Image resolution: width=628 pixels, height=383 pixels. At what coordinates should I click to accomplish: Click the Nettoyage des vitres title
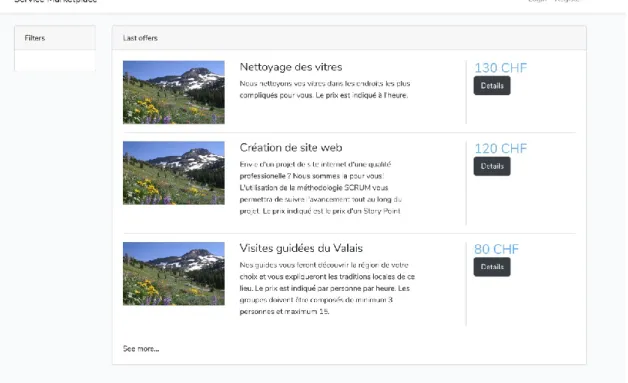coord(291,67)
